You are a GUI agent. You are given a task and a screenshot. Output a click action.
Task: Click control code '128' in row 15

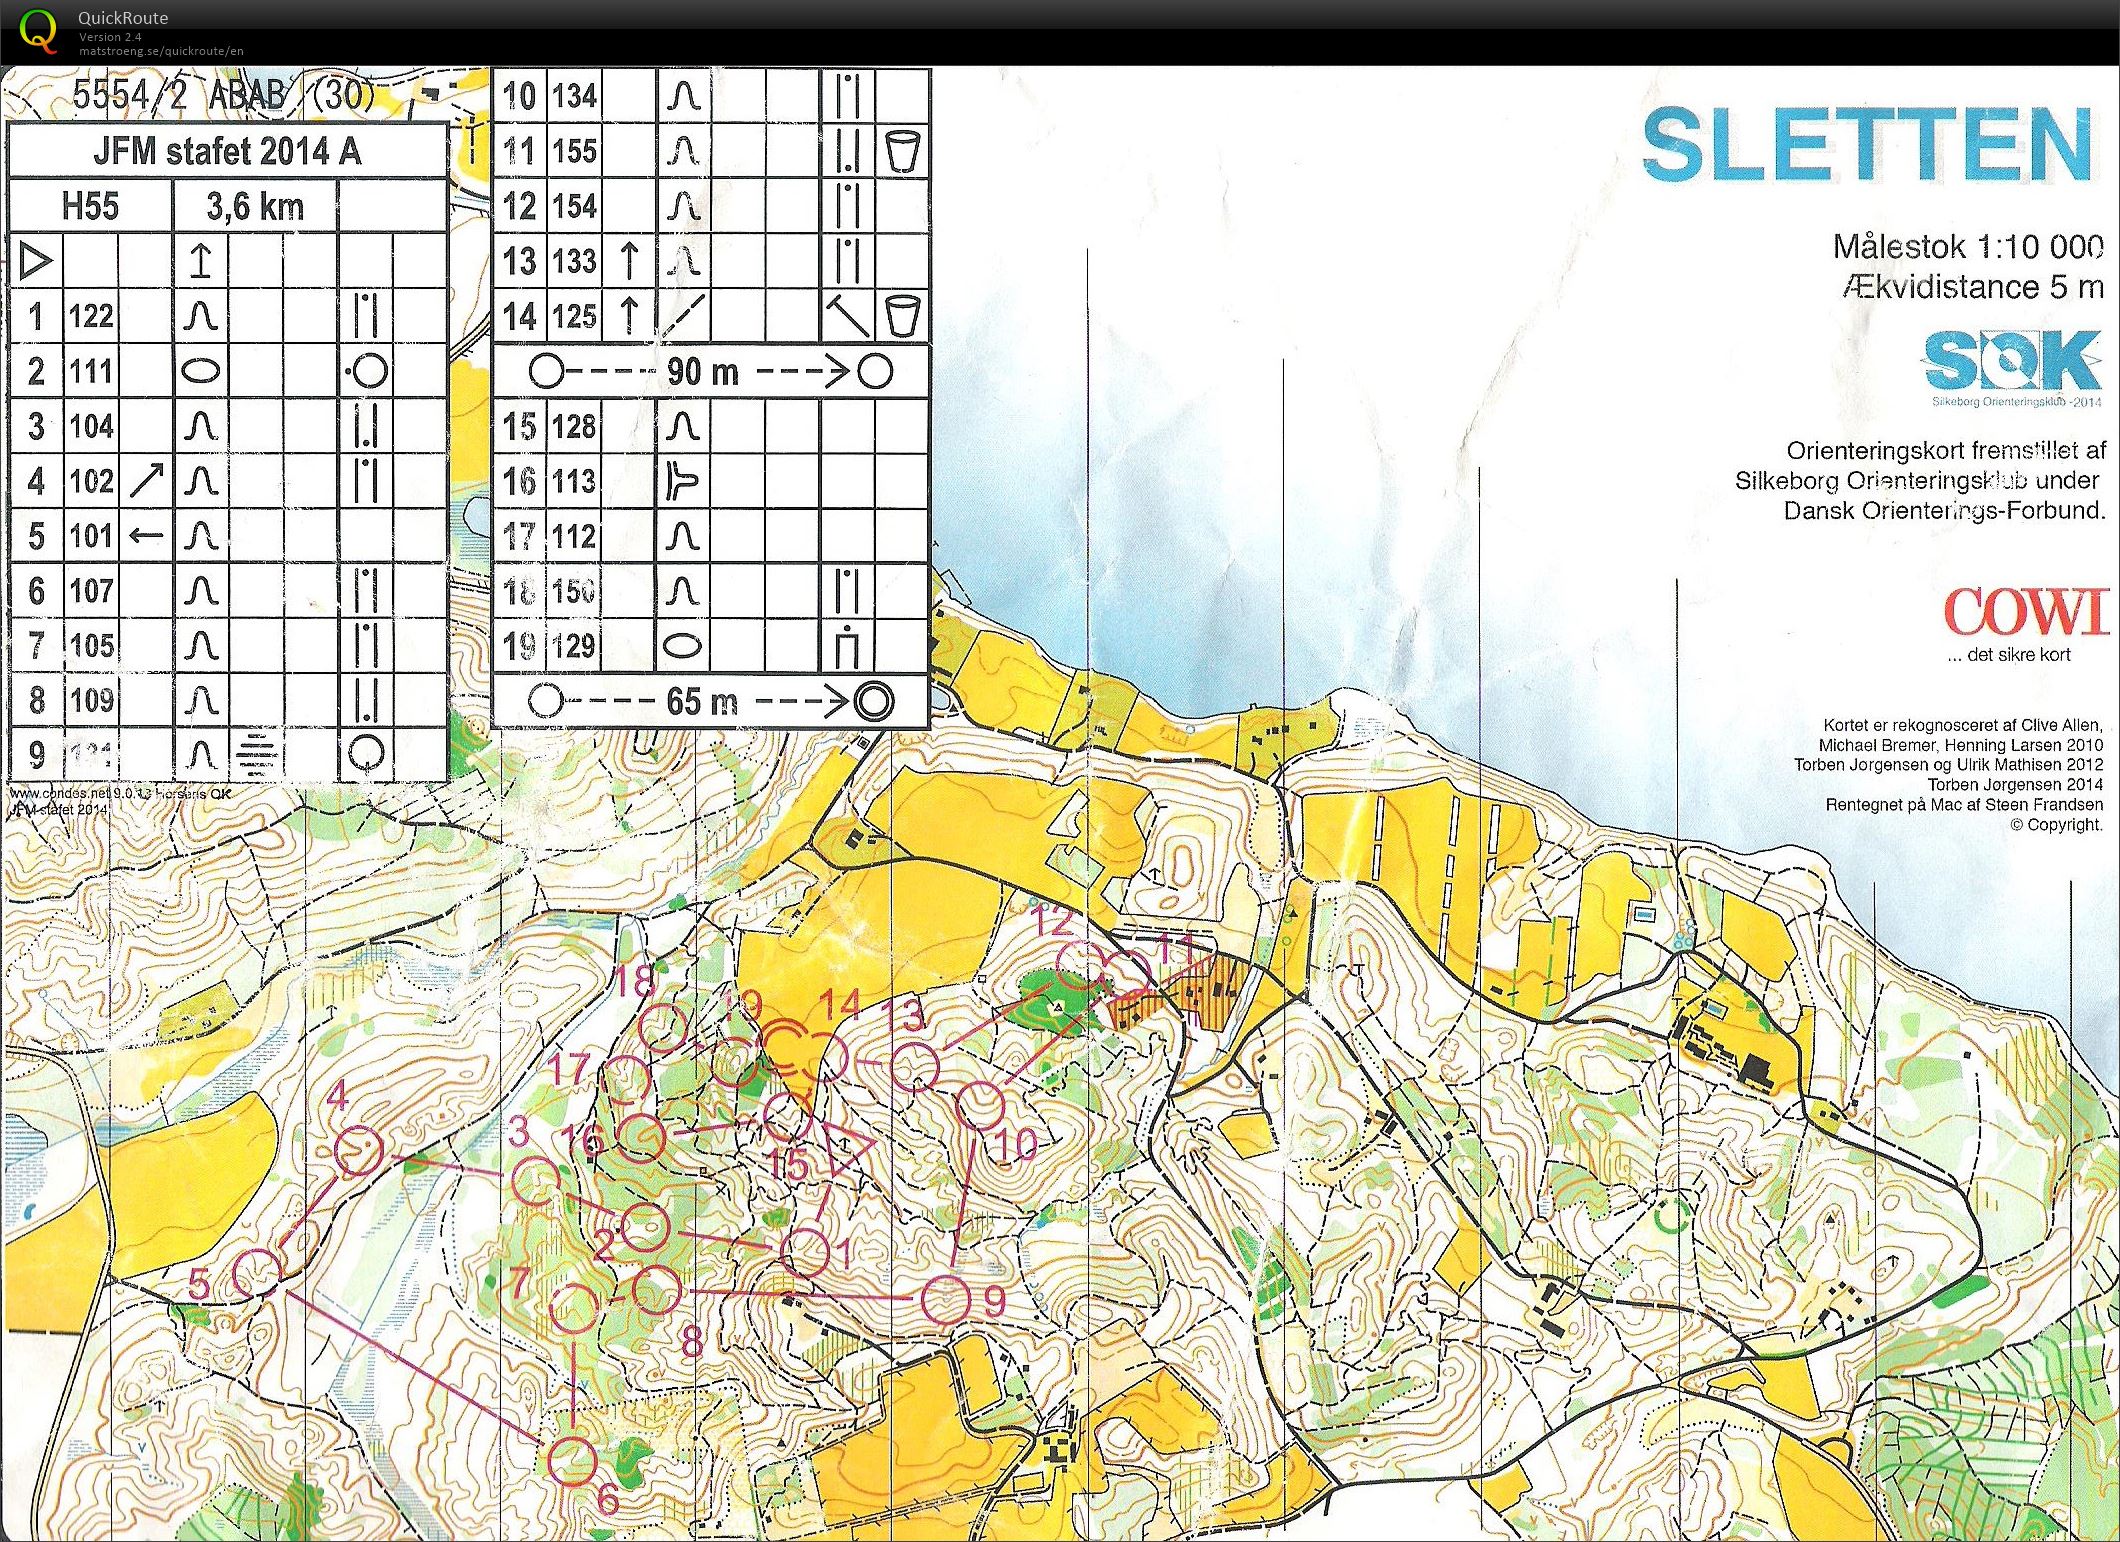(x=574, y=426)
